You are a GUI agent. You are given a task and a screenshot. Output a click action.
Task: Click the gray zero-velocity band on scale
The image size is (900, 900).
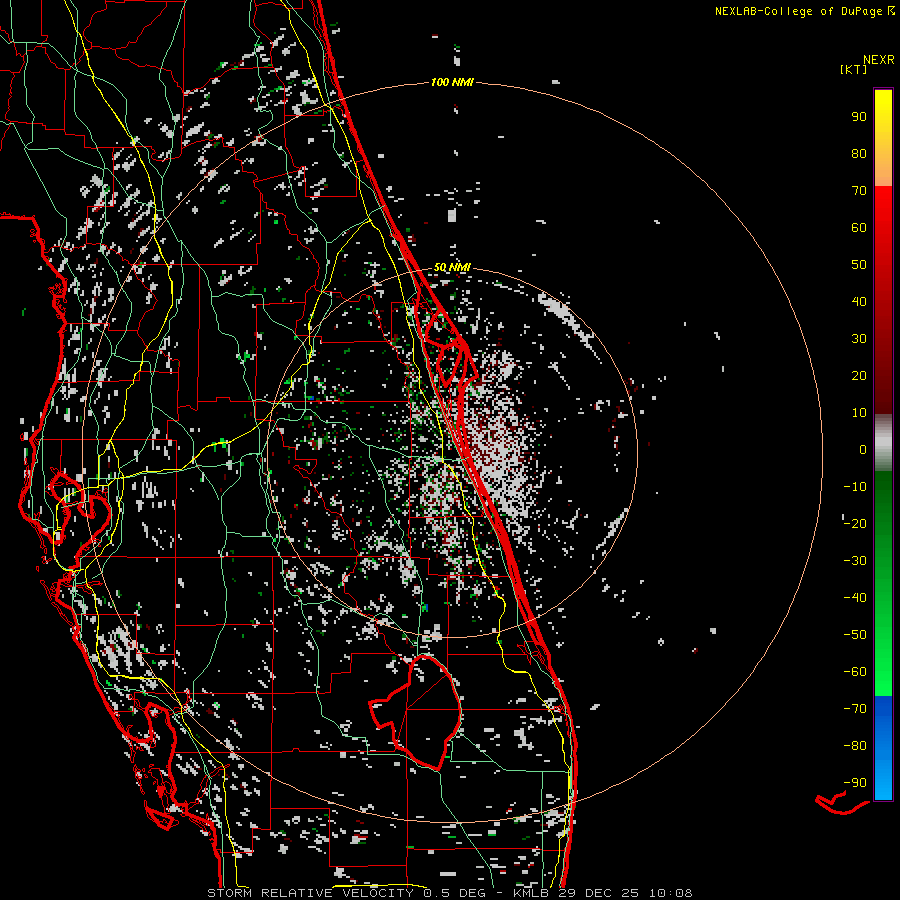(x=883, y=443)
